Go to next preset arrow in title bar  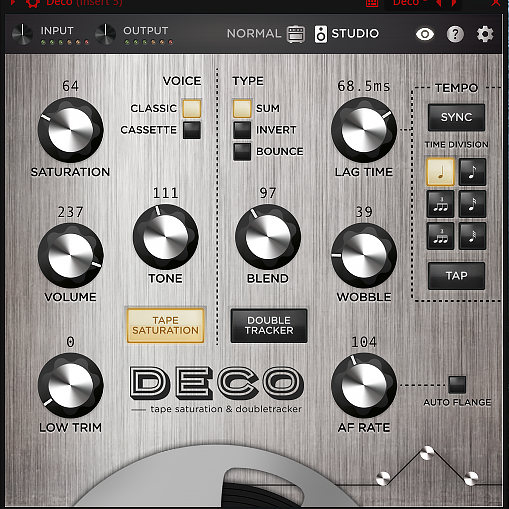coord(454,3)
